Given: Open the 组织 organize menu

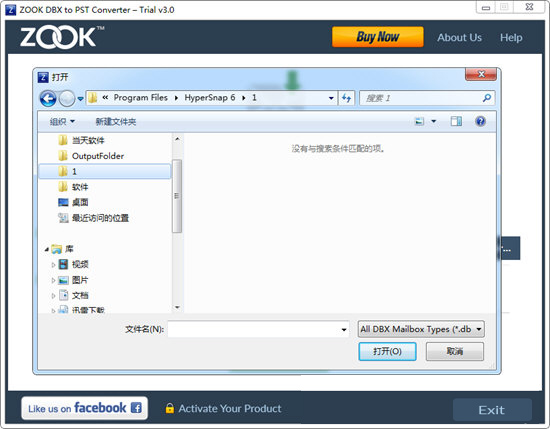Looking at the screenshot, I should pyautogui.click(x=62, y=122).
